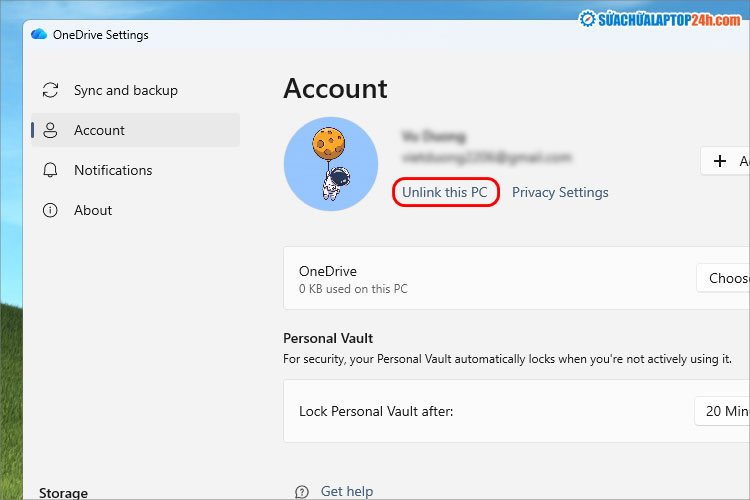The height and width of the screenshot is (500, 750).
Task: Click the bell icon for Notifications
Action: (x=50, y=171)
